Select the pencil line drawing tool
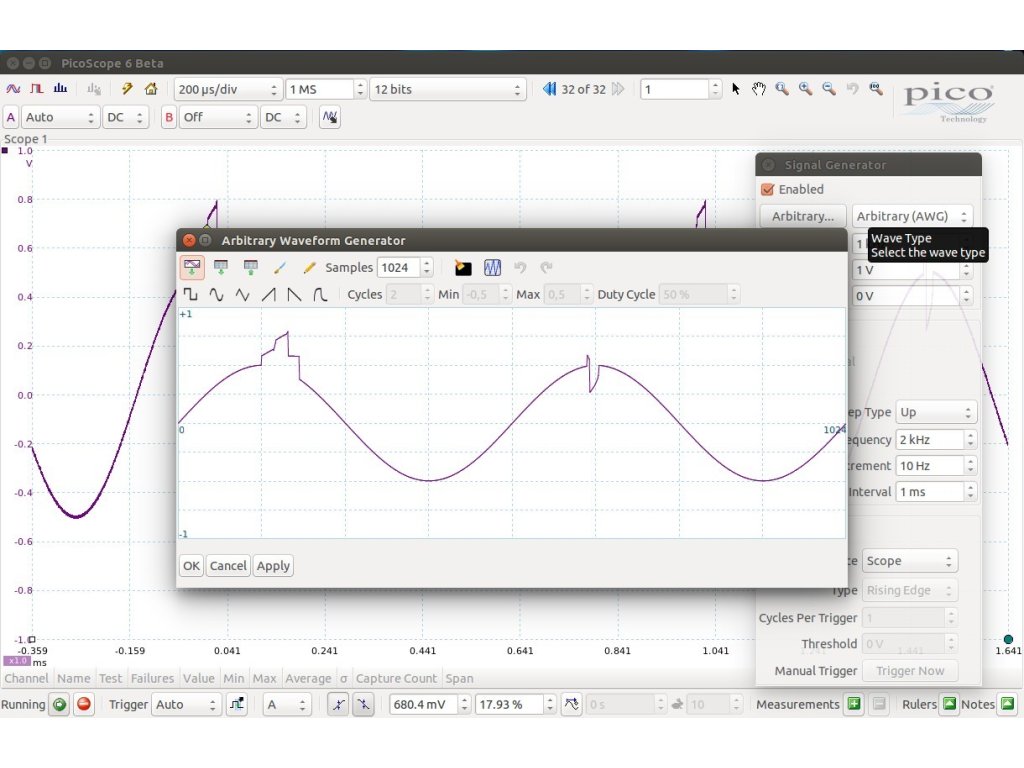This screenshot has height=768, width=1024. point(310,267)
